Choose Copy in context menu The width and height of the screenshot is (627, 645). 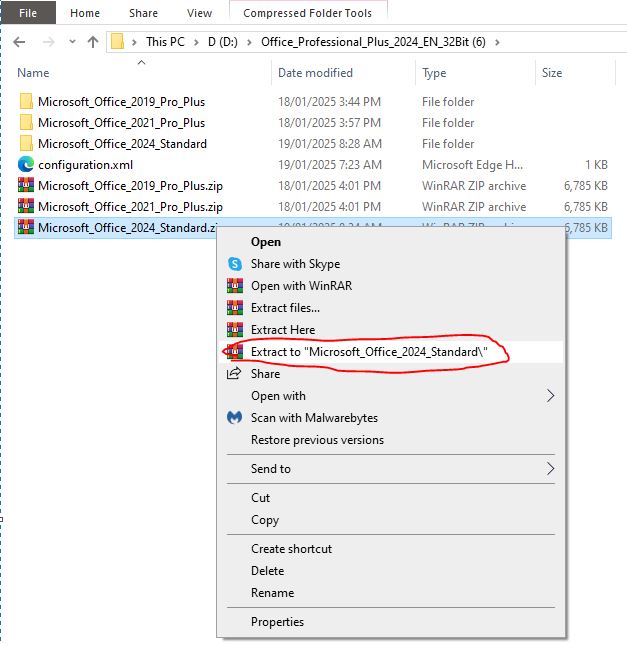(x=265, y=520)
